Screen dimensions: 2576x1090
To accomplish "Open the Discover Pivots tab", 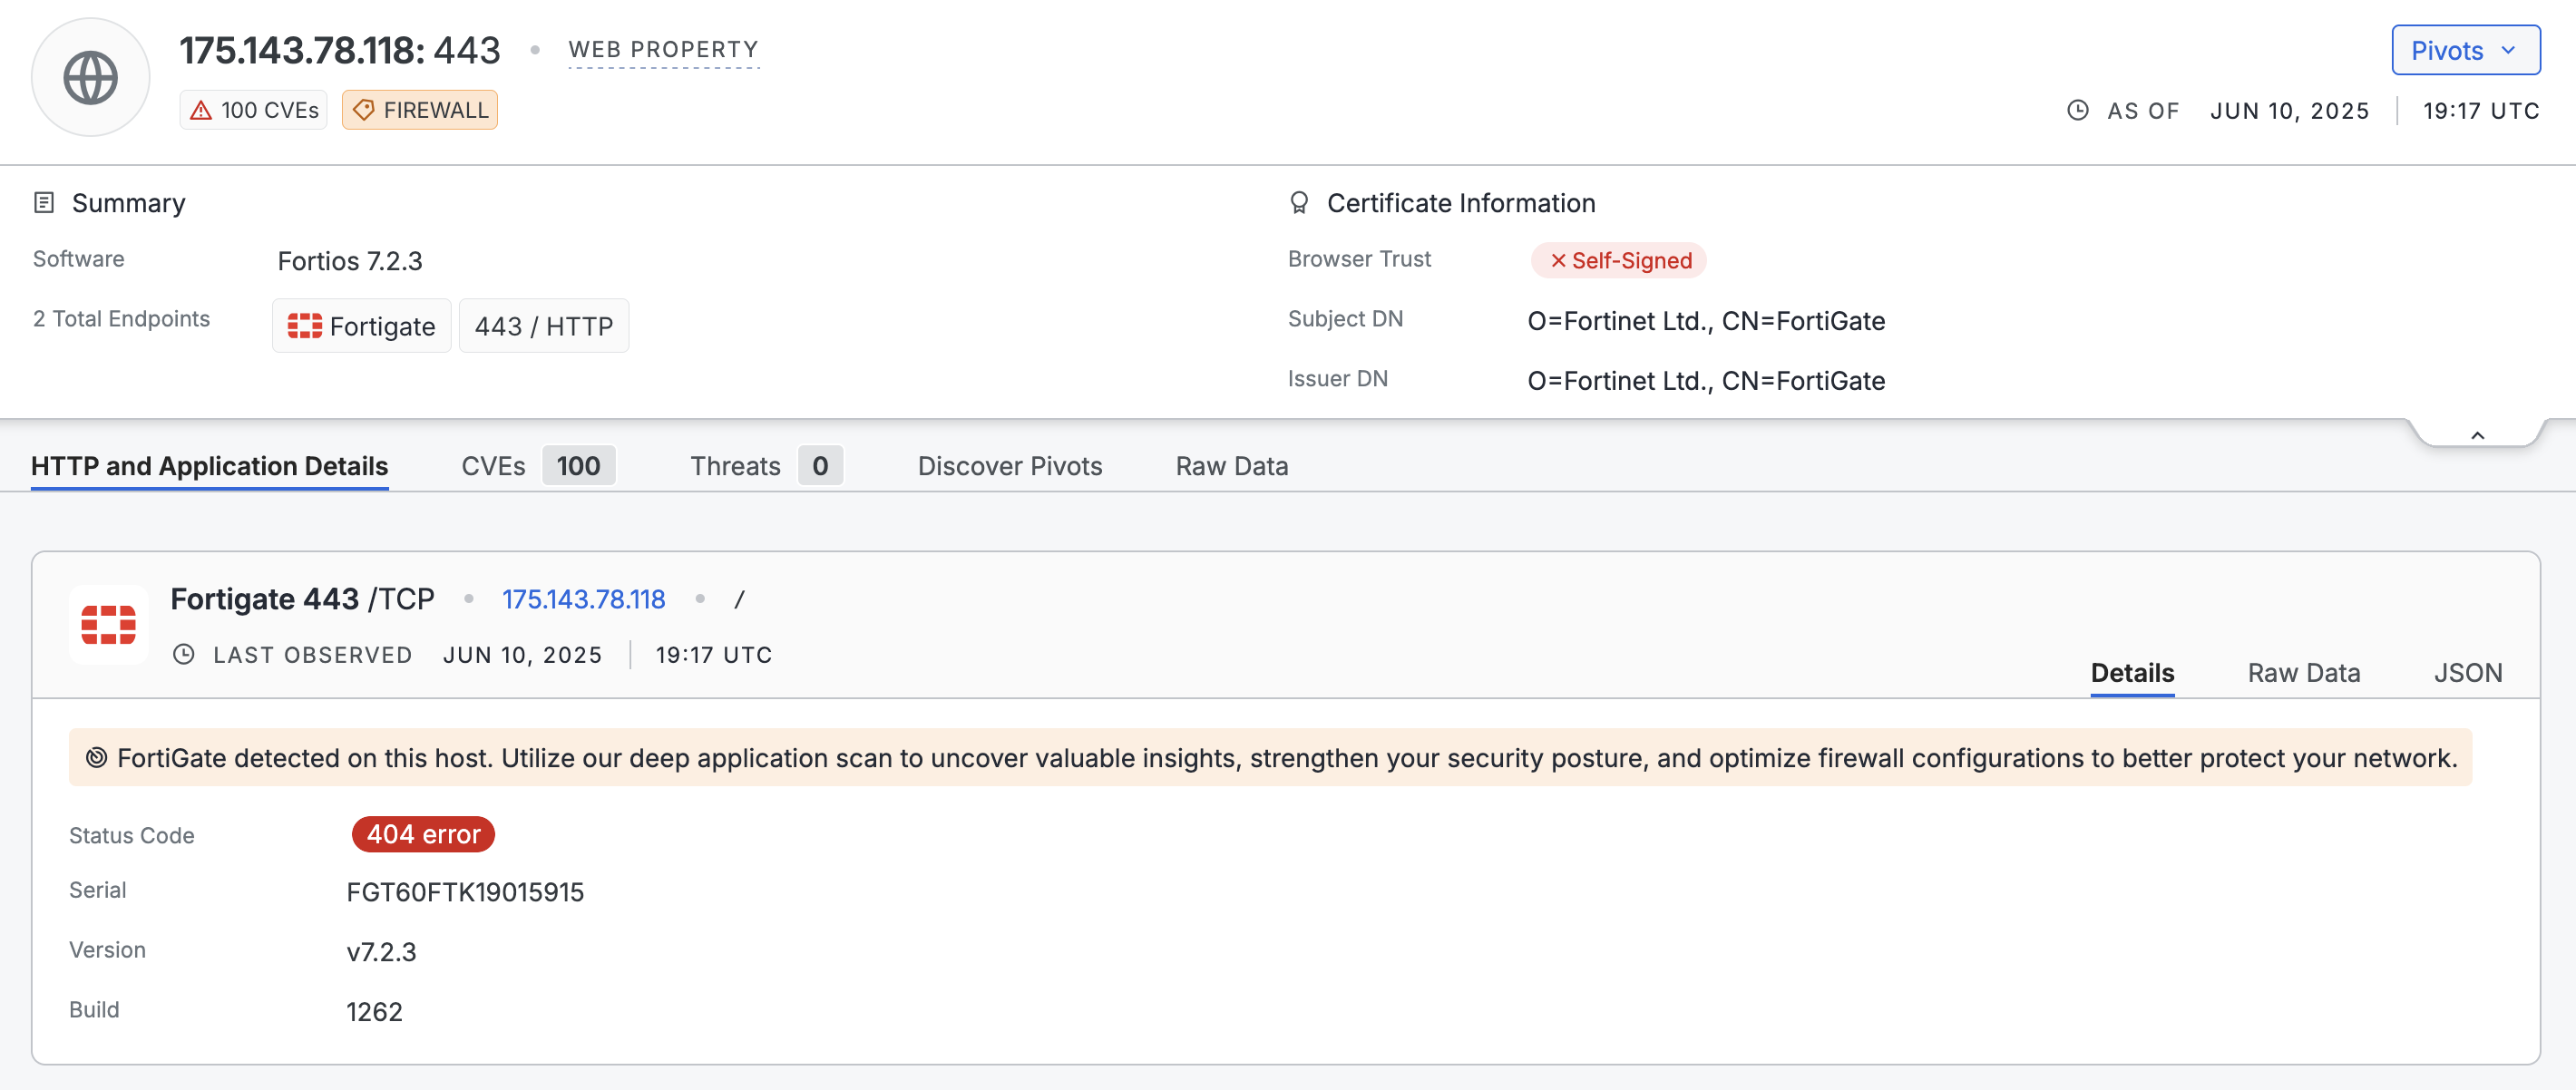I will (x=1010, y=466).
